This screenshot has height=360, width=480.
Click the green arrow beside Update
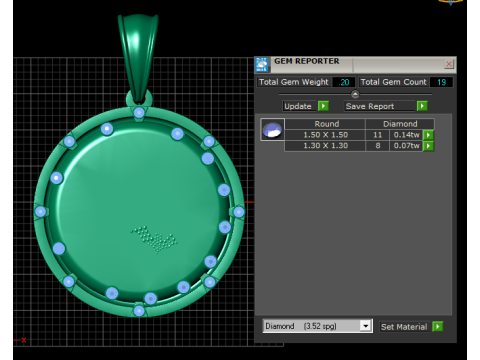[x=323, y=106]
